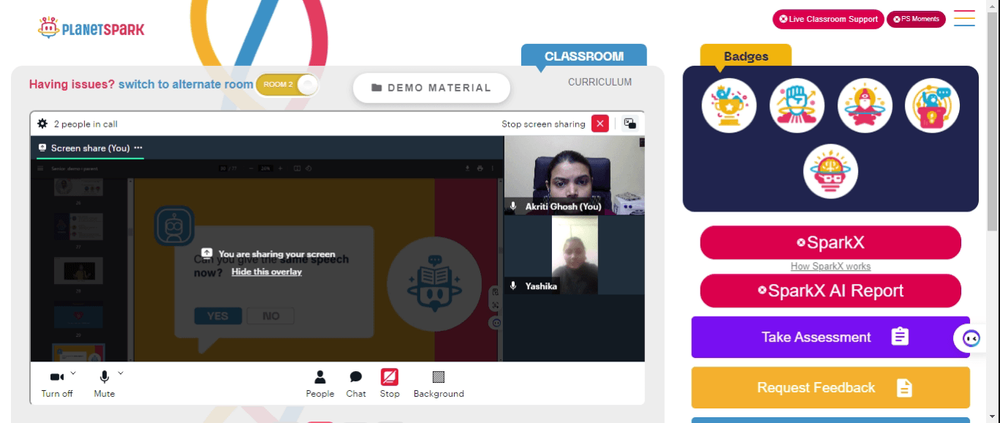Open Background effects

(x=439, y=383)
